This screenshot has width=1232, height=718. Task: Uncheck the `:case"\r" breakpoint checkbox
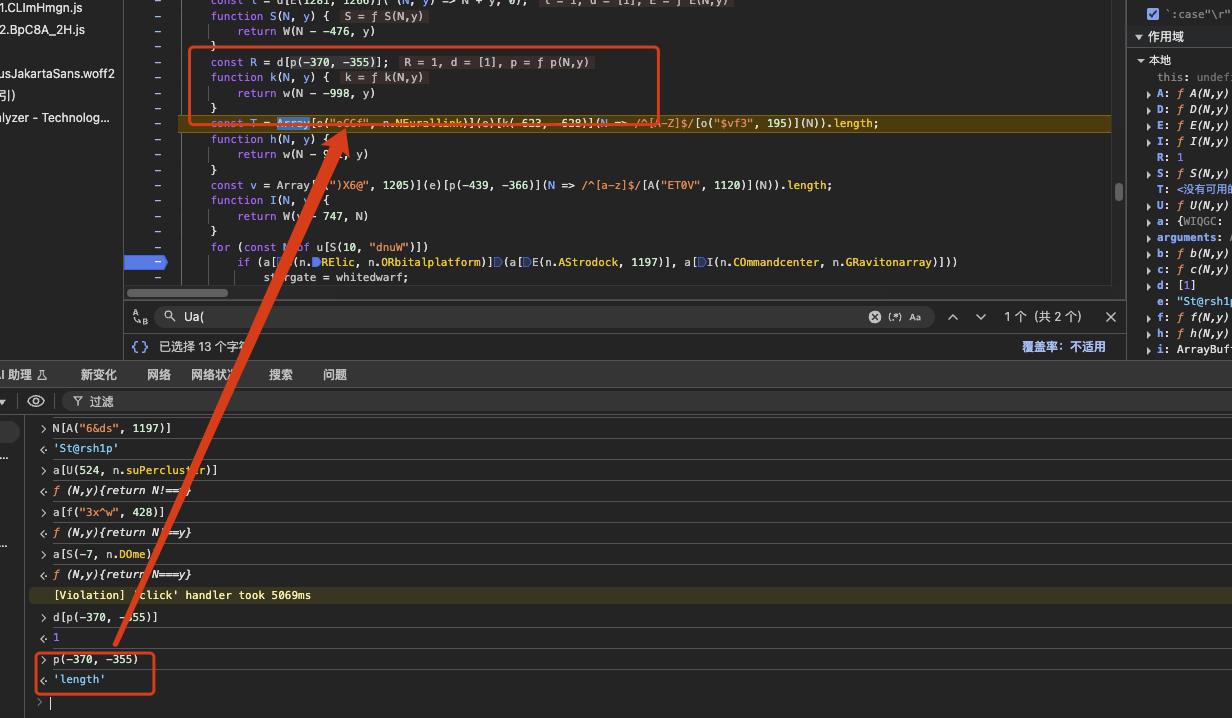coord(1153,14)
